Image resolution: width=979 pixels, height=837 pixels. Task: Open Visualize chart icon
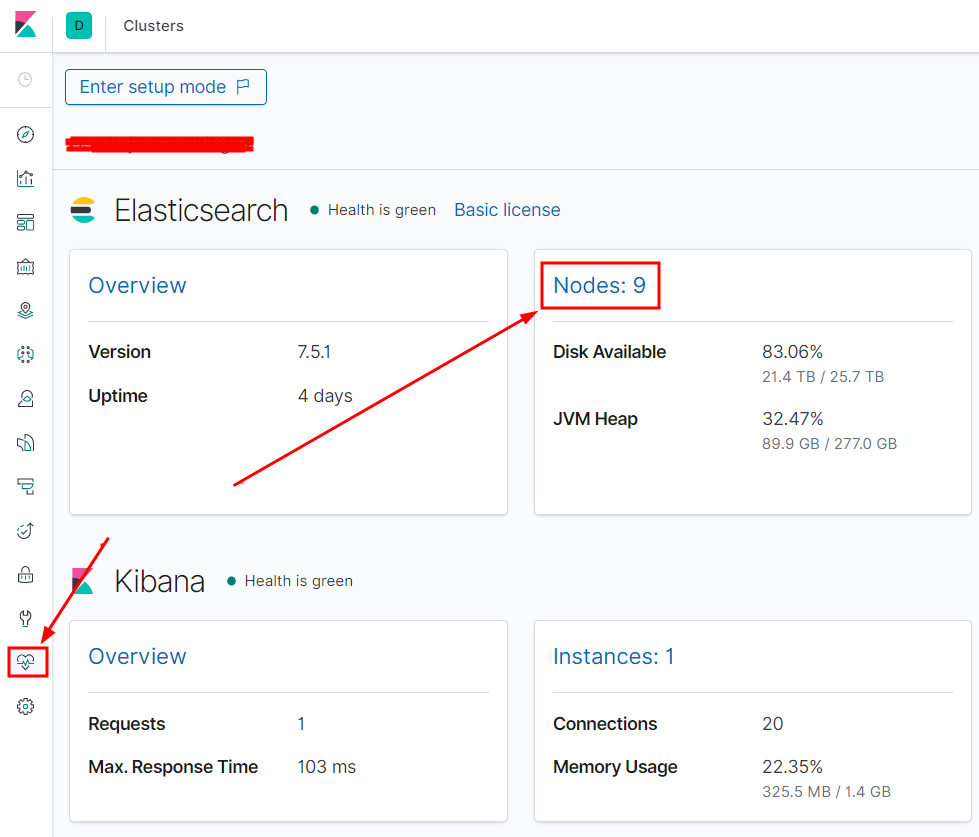(x=25, y=179)
